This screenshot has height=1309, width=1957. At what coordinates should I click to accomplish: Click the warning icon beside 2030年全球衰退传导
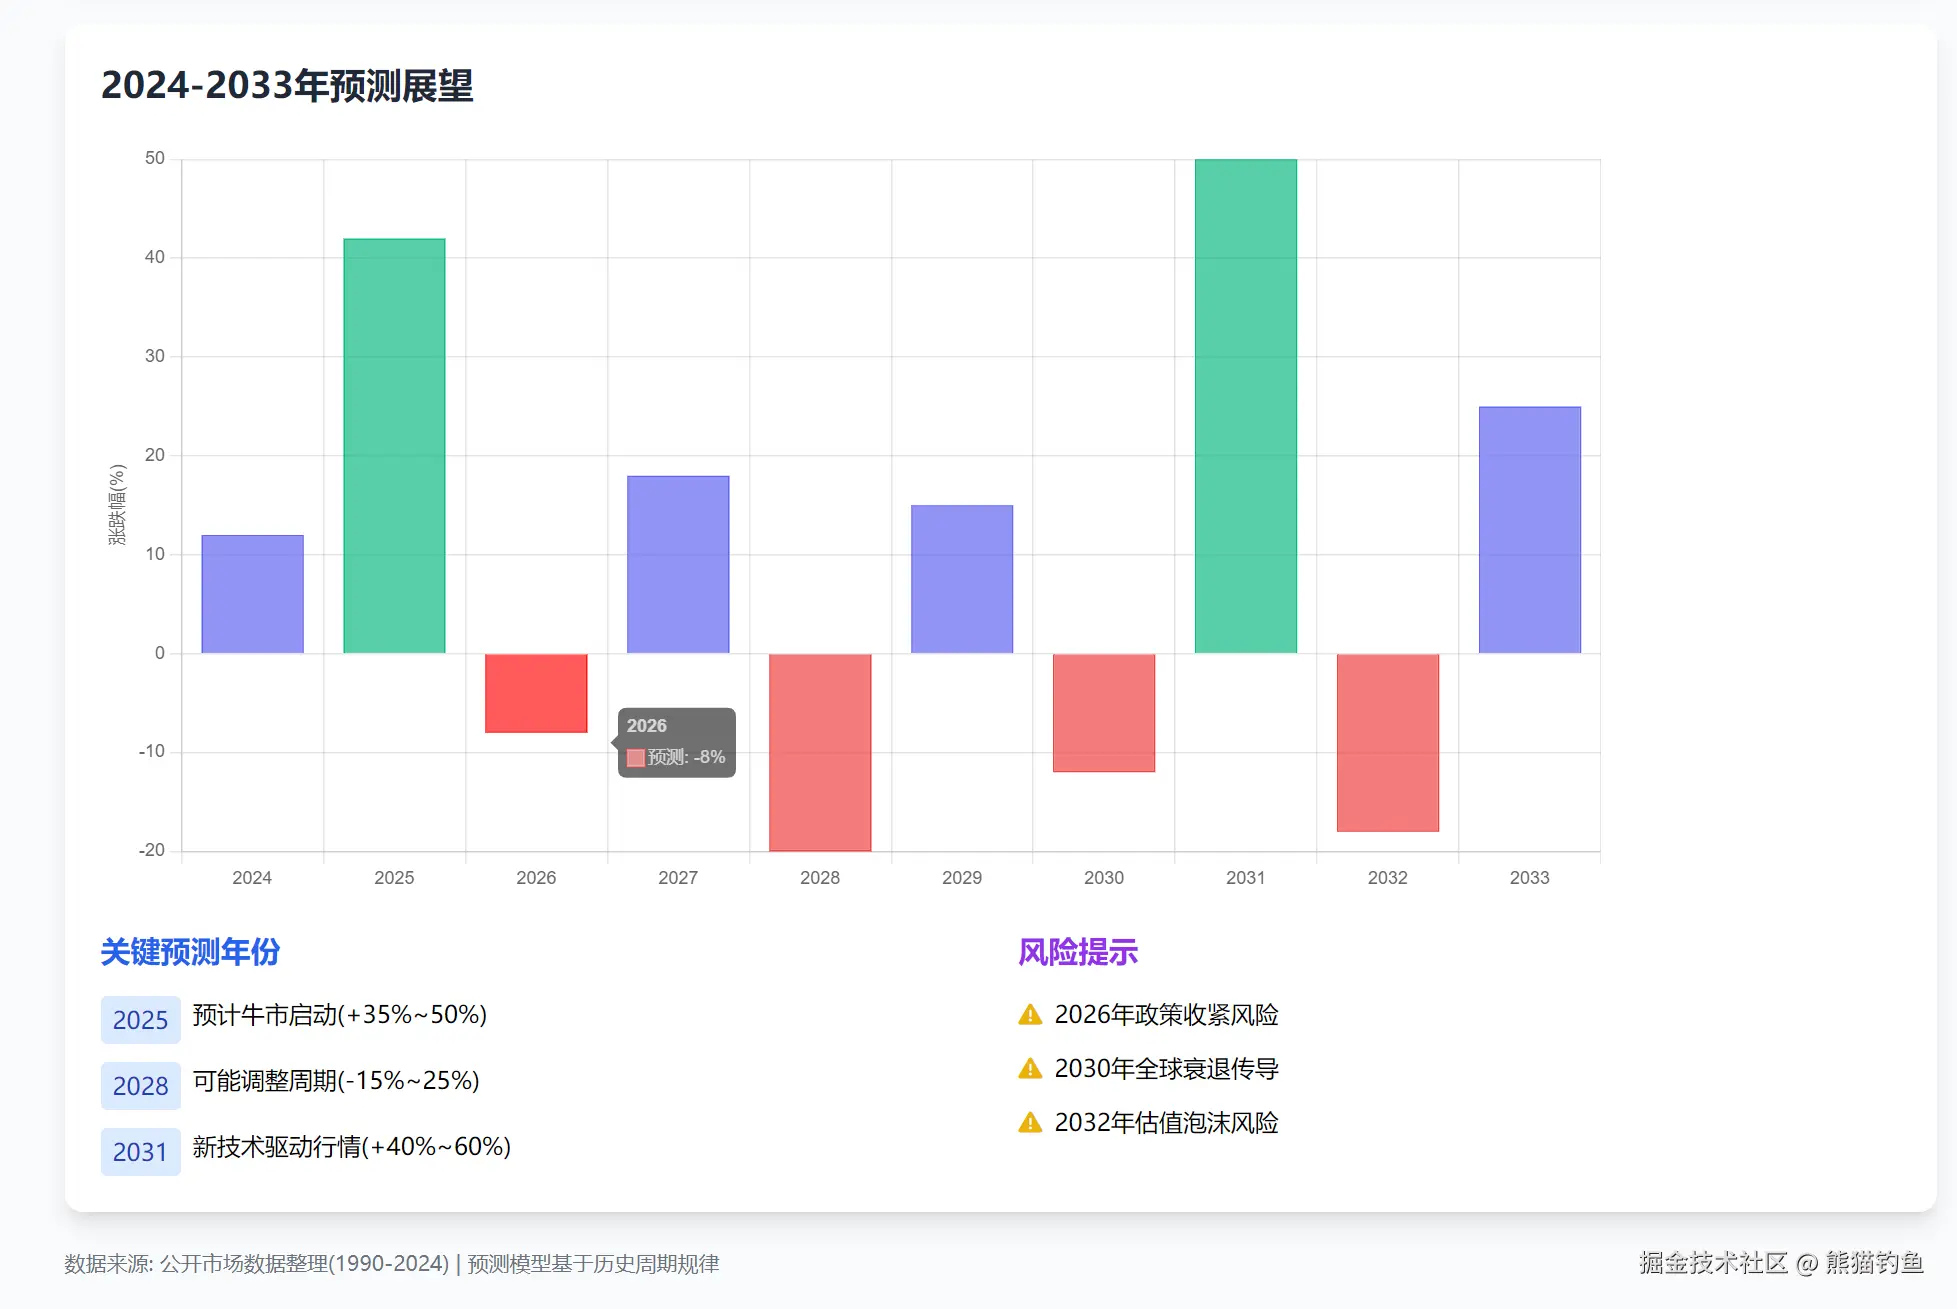point(1028,1068)
